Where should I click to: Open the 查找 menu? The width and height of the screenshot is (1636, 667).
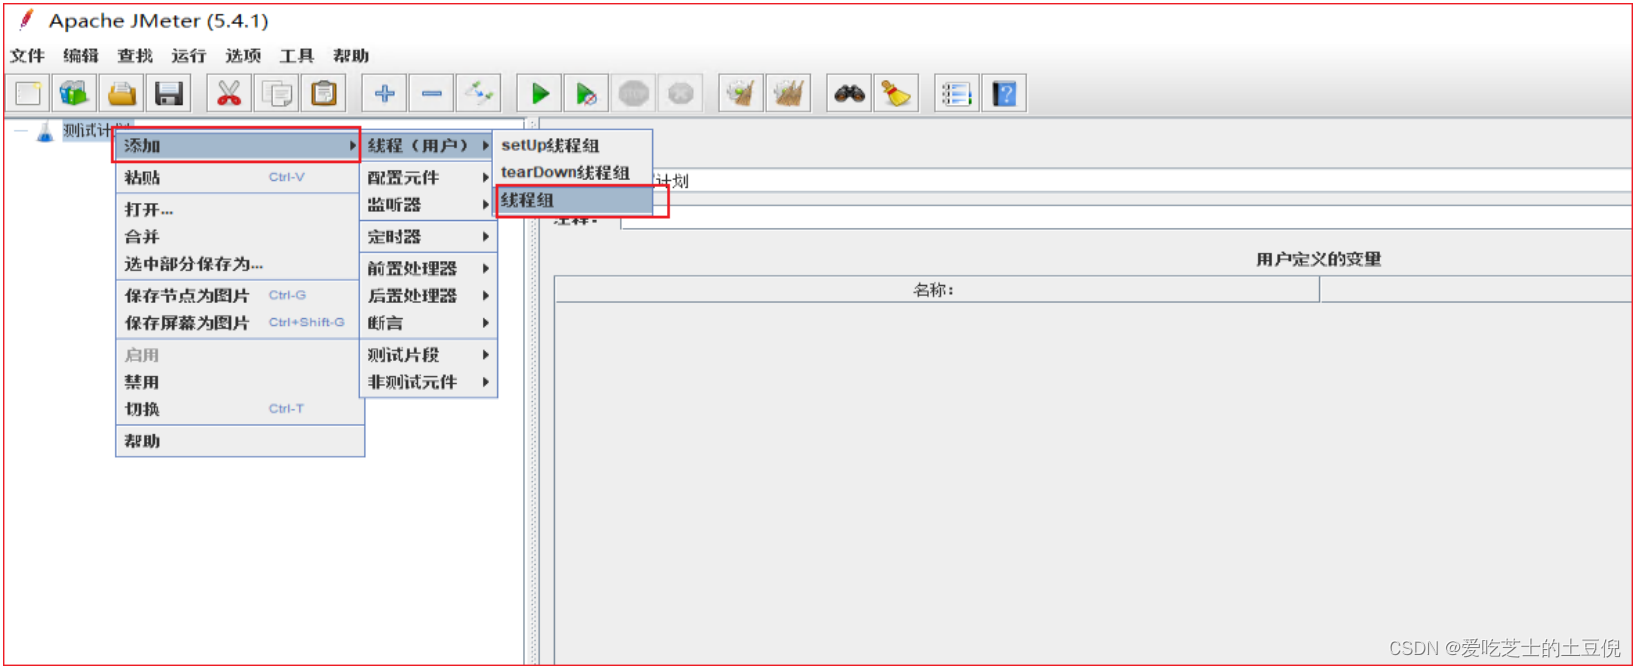click(135, 56)
